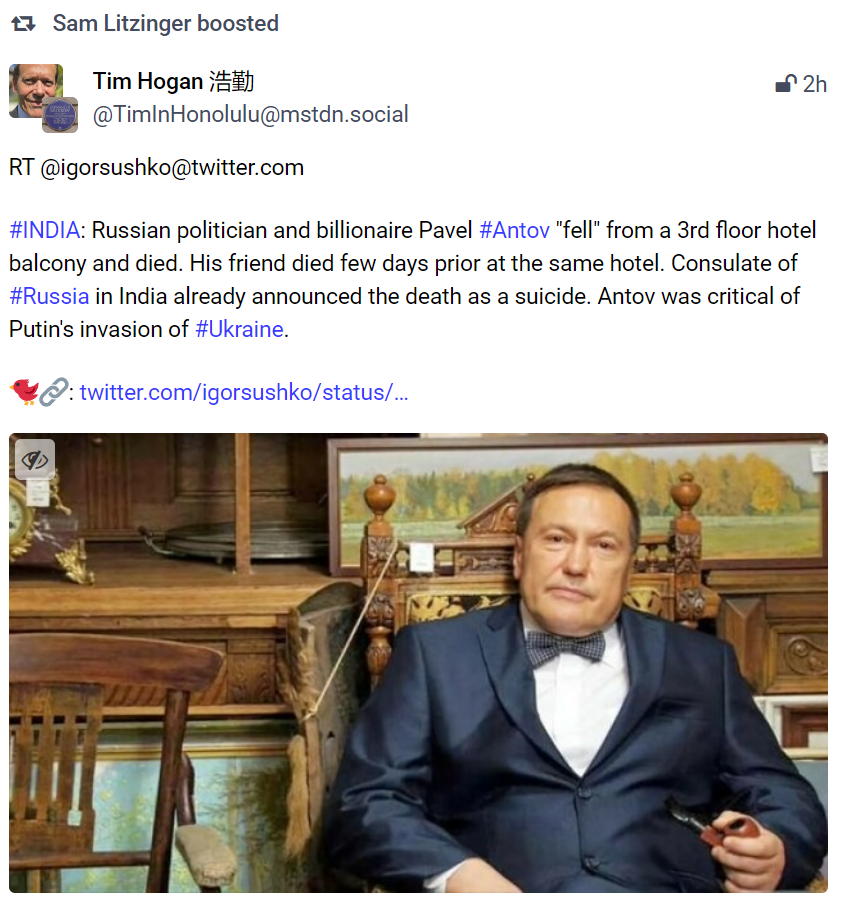Click the small booster avatar overlay
The height and width of the screenshot is (906, 847).
59,115
